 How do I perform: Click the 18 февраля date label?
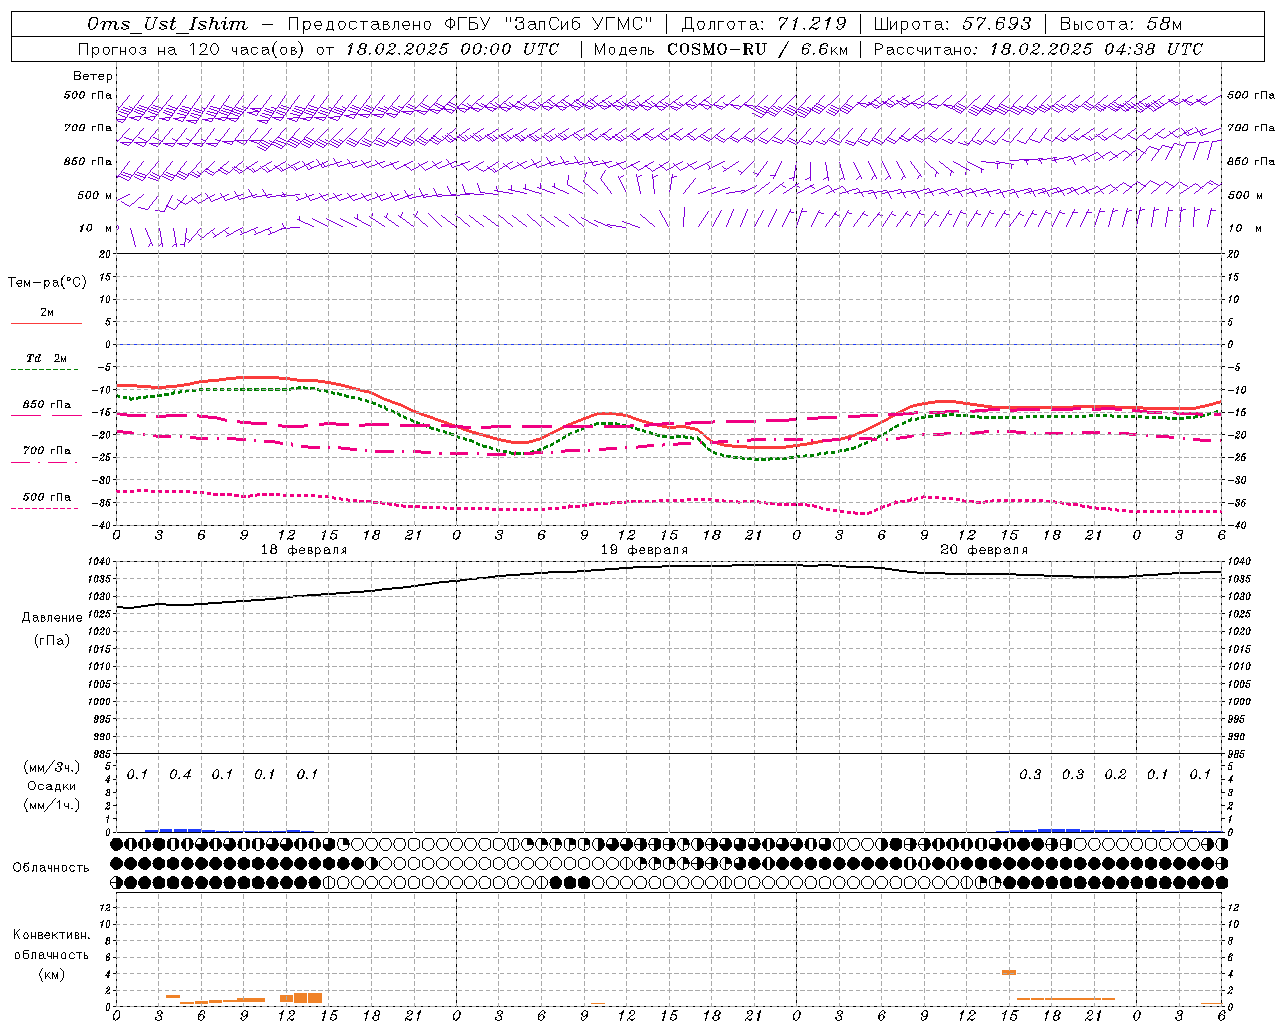click(304, 550)
